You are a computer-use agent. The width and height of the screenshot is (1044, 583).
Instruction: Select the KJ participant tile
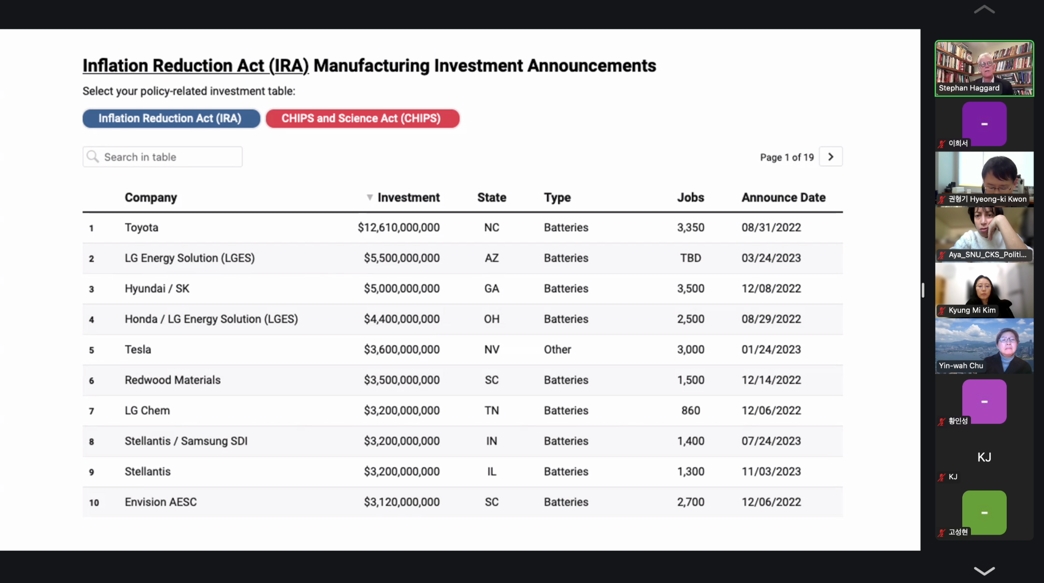click(984, 457)
